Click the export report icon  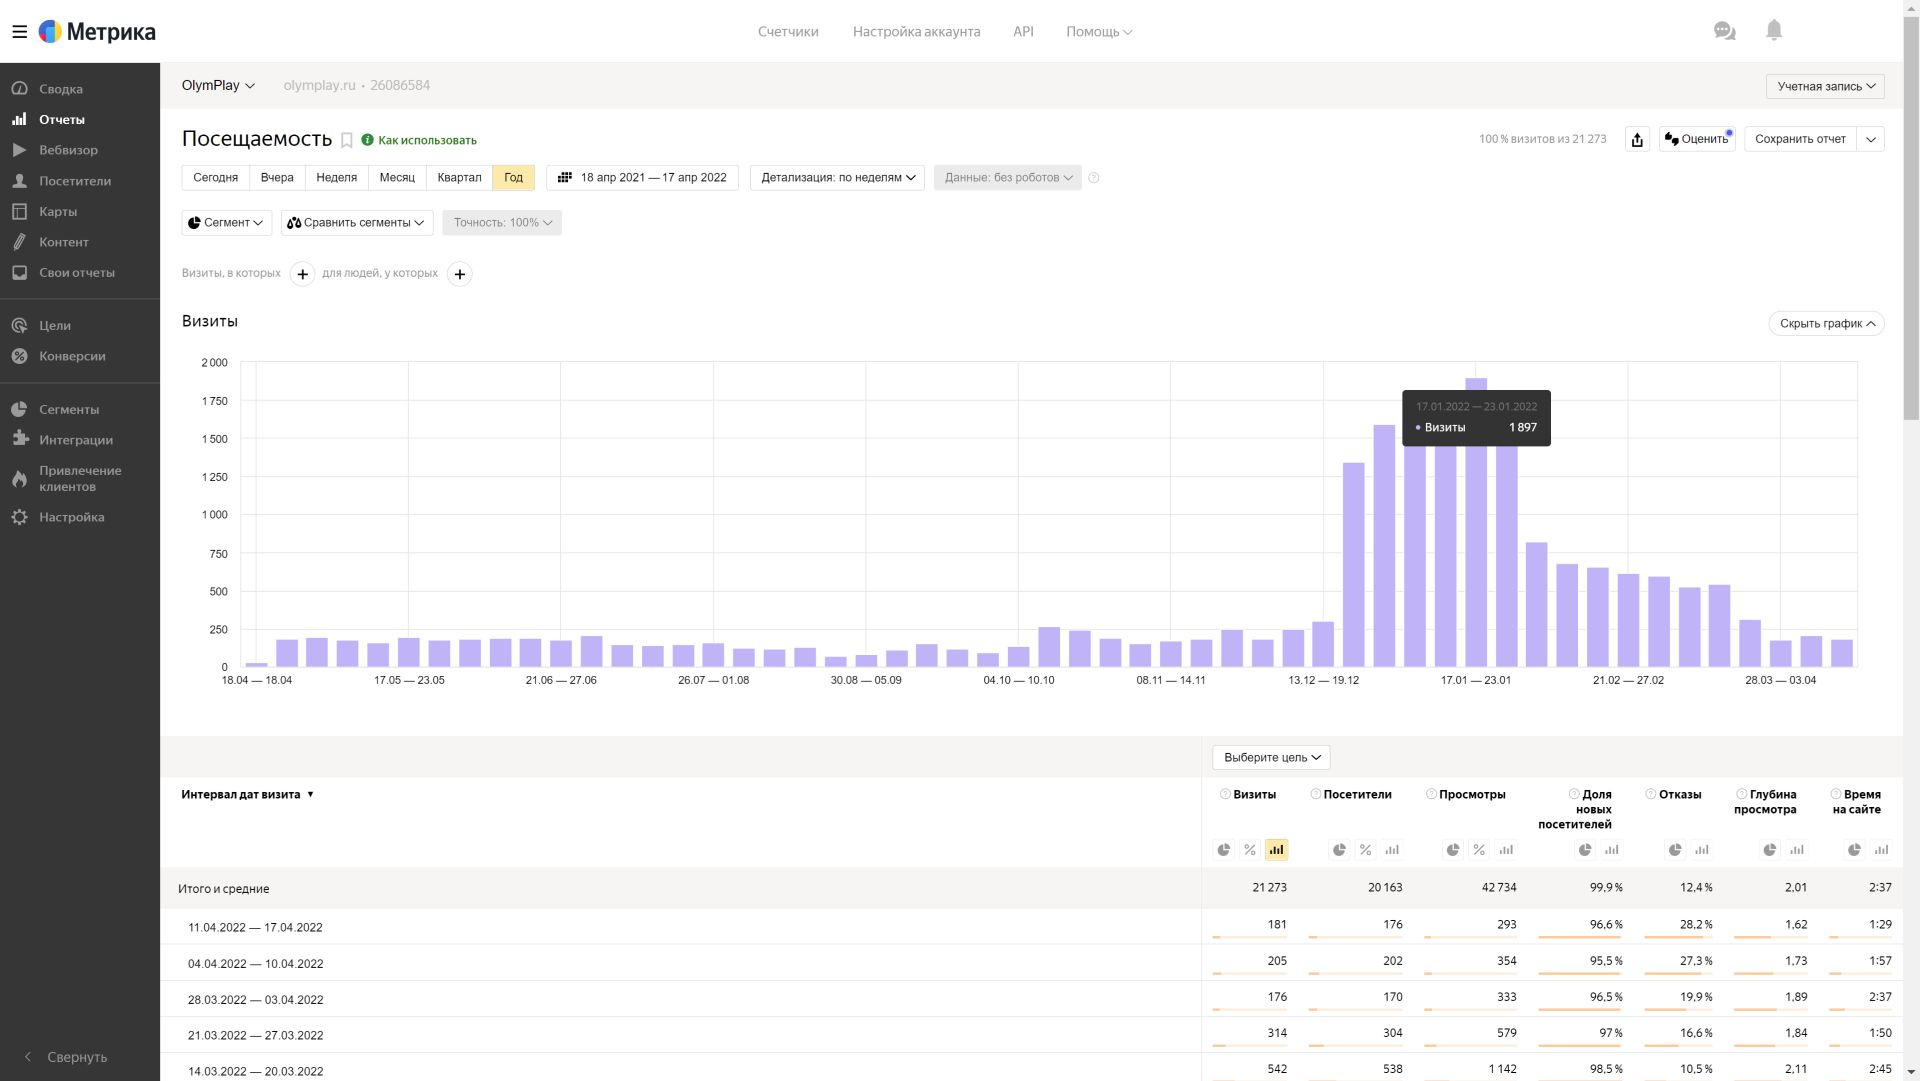1637,139
